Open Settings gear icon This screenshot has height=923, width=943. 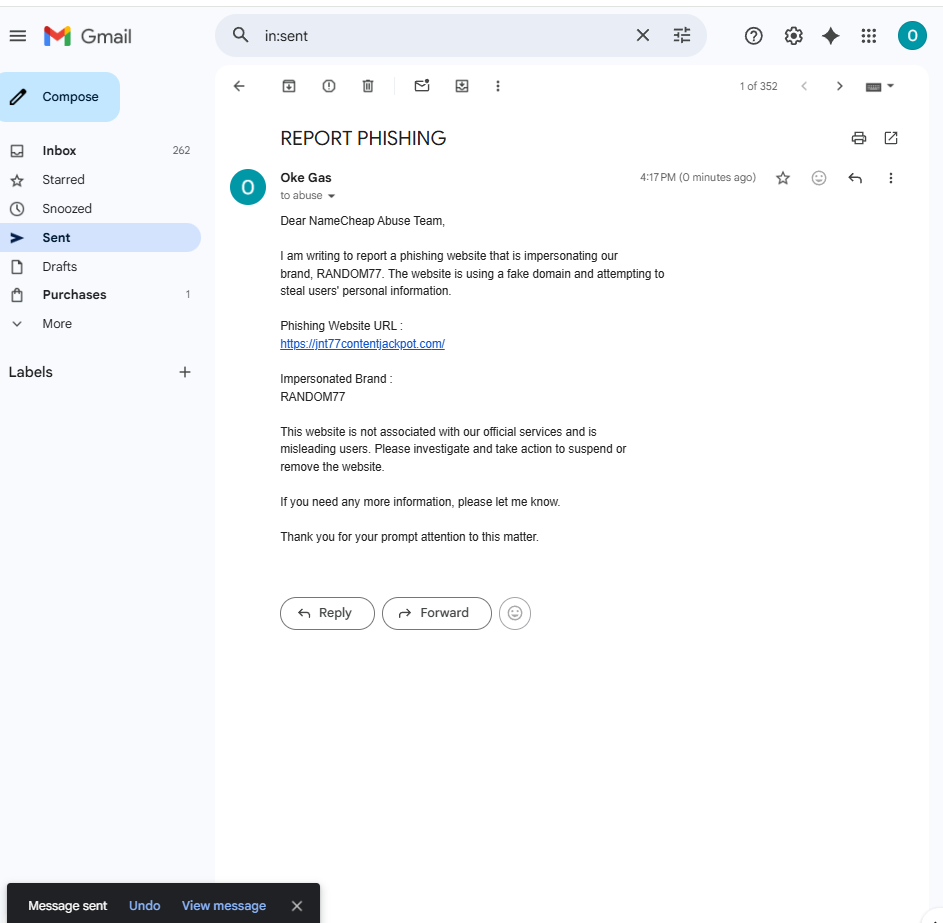click(x=793, y=36)
